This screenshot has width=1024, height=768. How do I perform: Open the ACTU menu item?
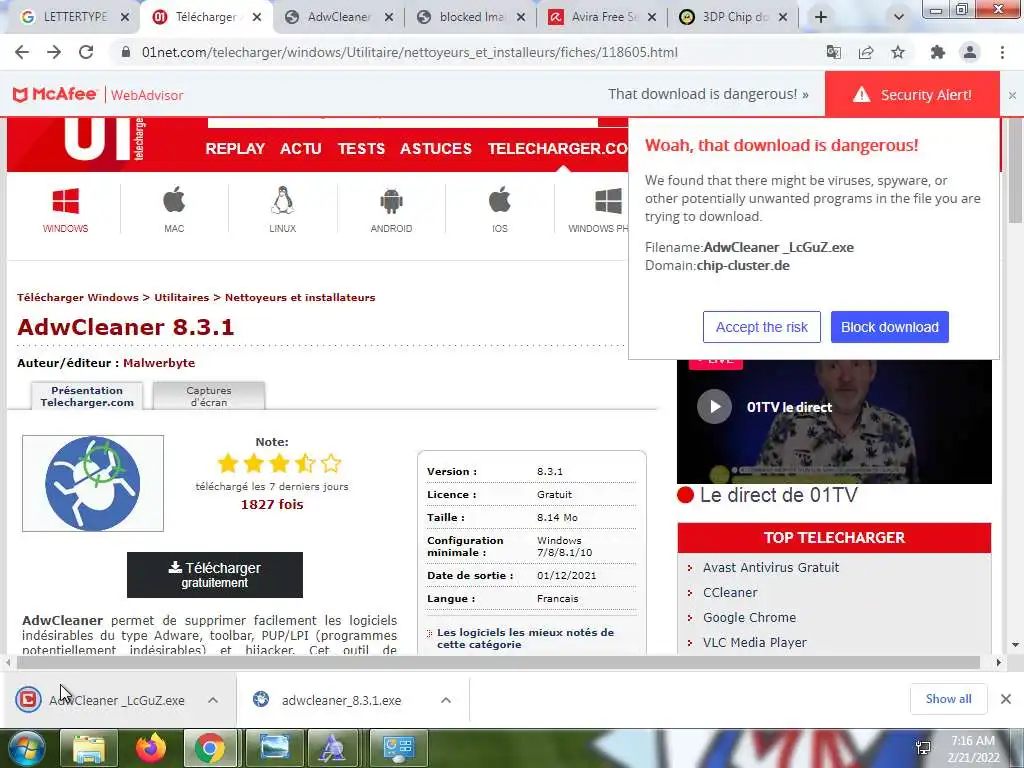(x=301, y=149)
